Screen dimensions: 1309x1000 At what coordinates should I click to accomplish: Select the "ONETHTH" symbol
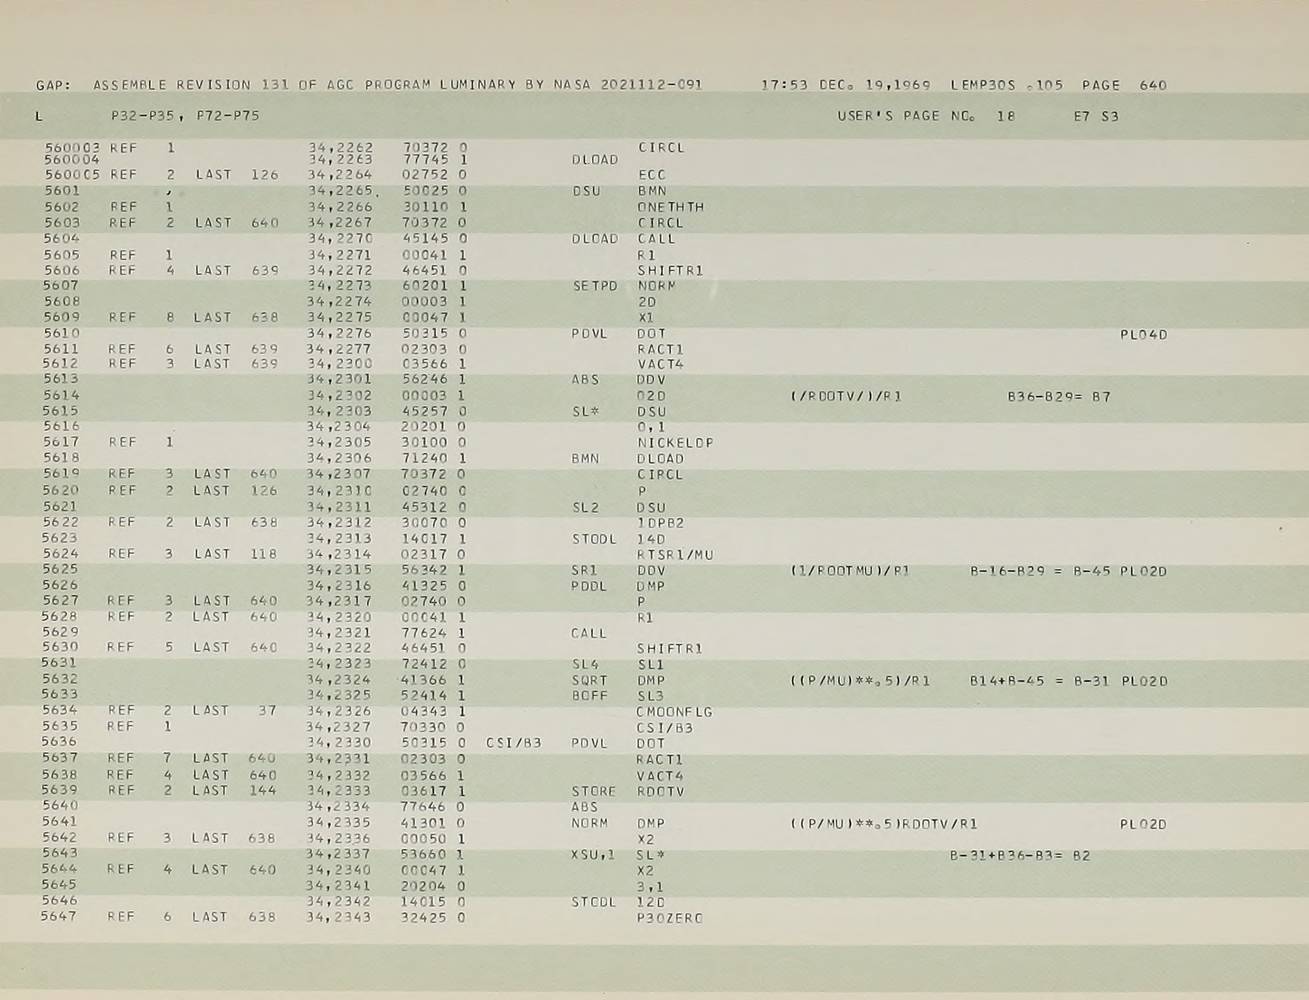670,207
